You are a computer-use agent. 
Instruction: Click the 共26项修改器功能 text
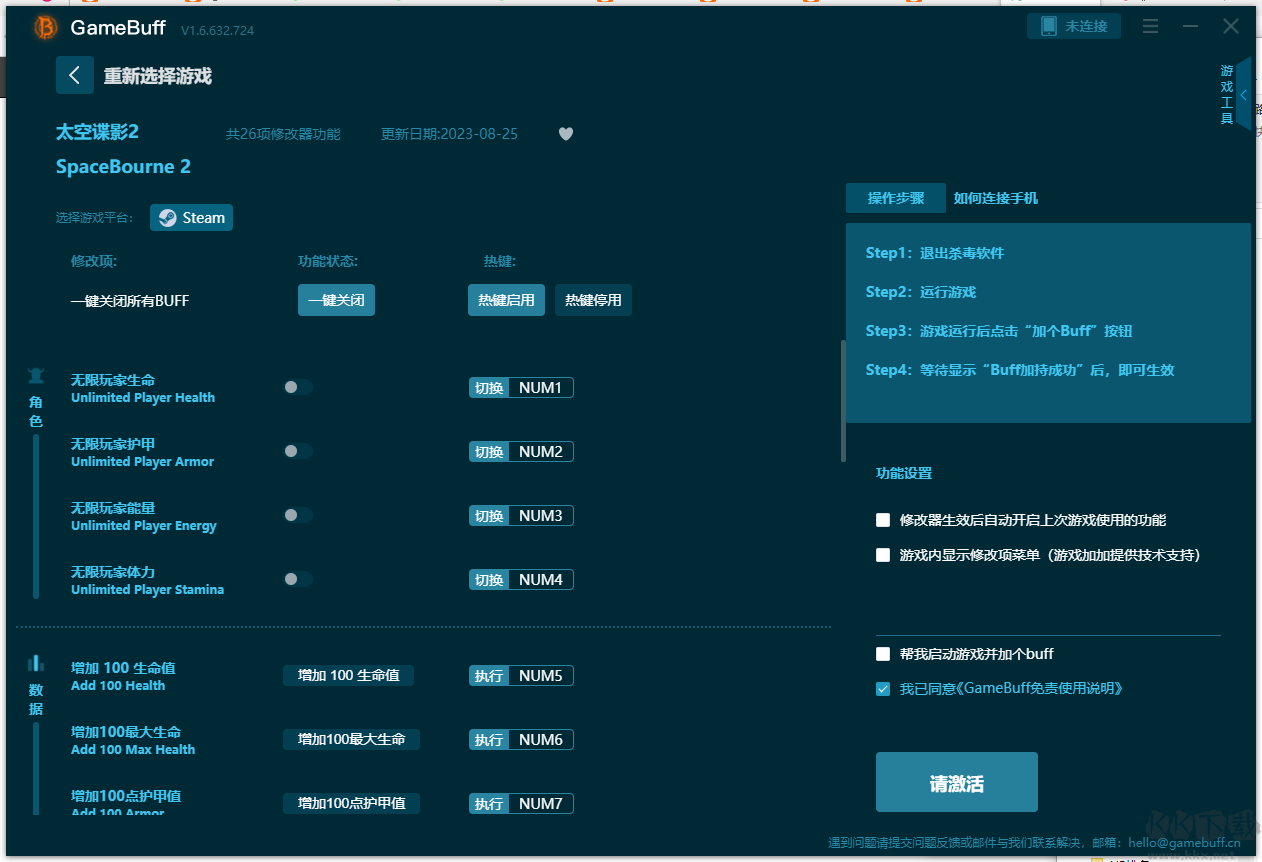click(x=283, y=134)
